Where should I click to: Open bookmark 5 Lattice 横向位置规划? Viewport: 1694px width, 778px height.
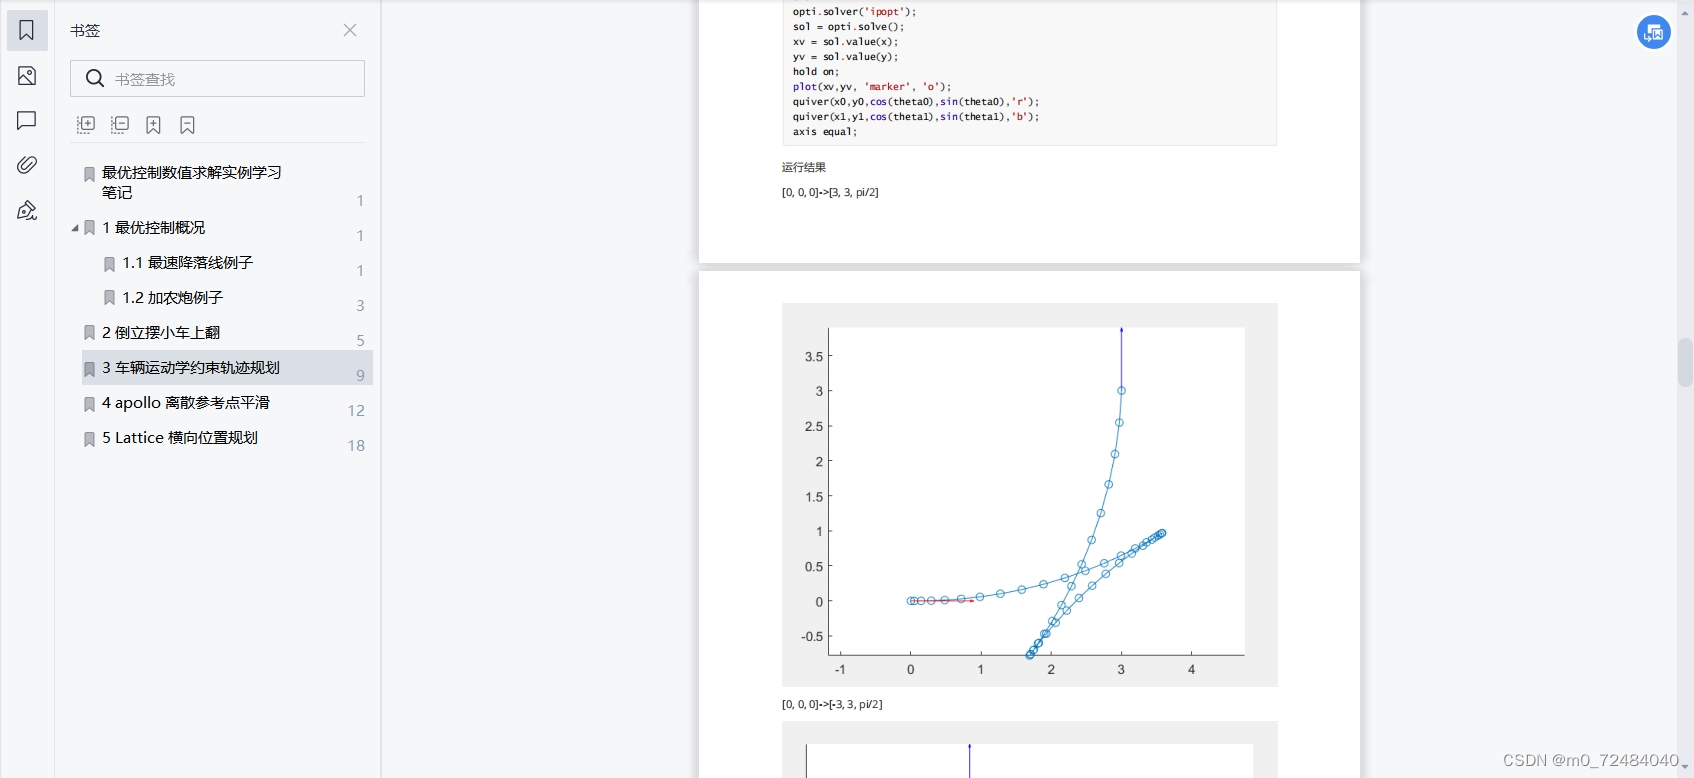(180, 438)
